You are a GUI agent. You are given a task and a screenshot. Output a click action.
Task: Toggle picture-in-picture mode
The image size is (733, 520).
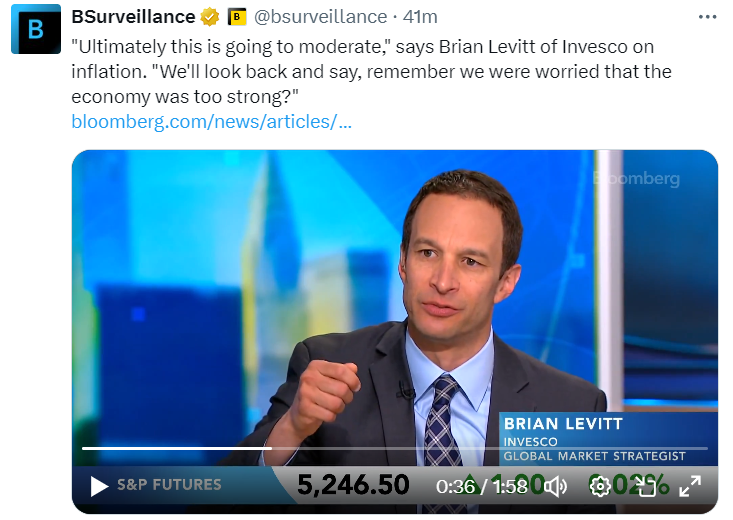pos(646,487)
